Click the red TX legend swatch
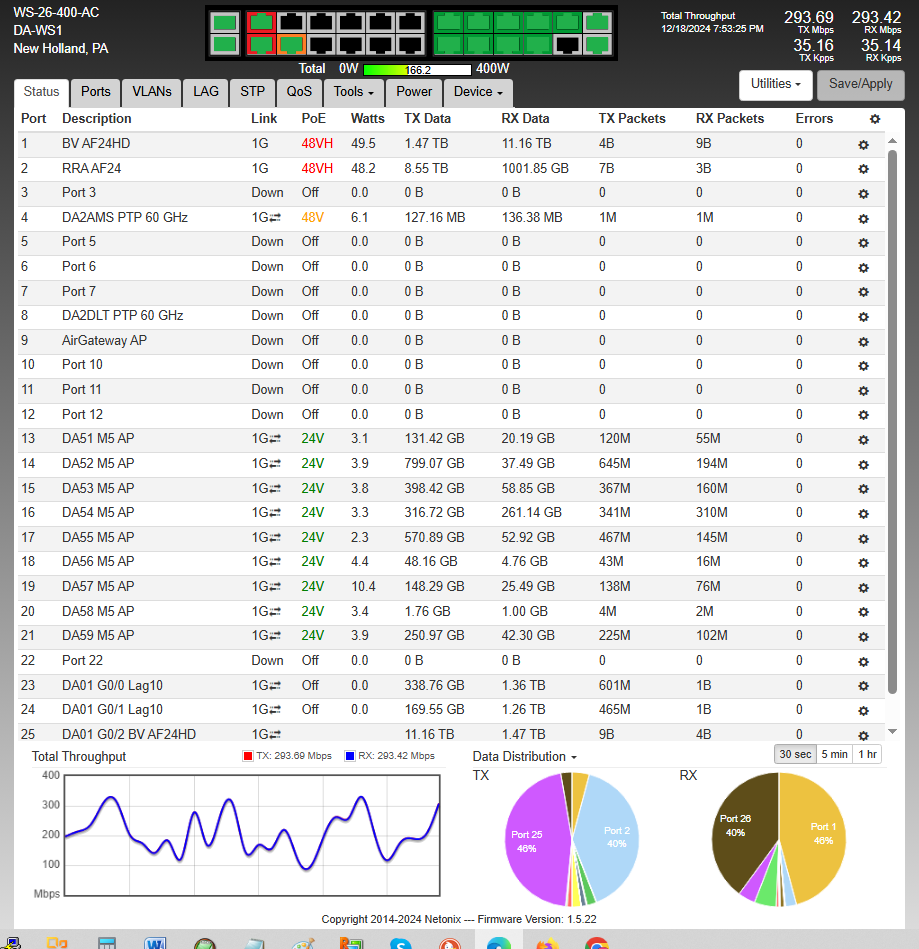This screenshot has width=919, height=949. pos(248,756)
